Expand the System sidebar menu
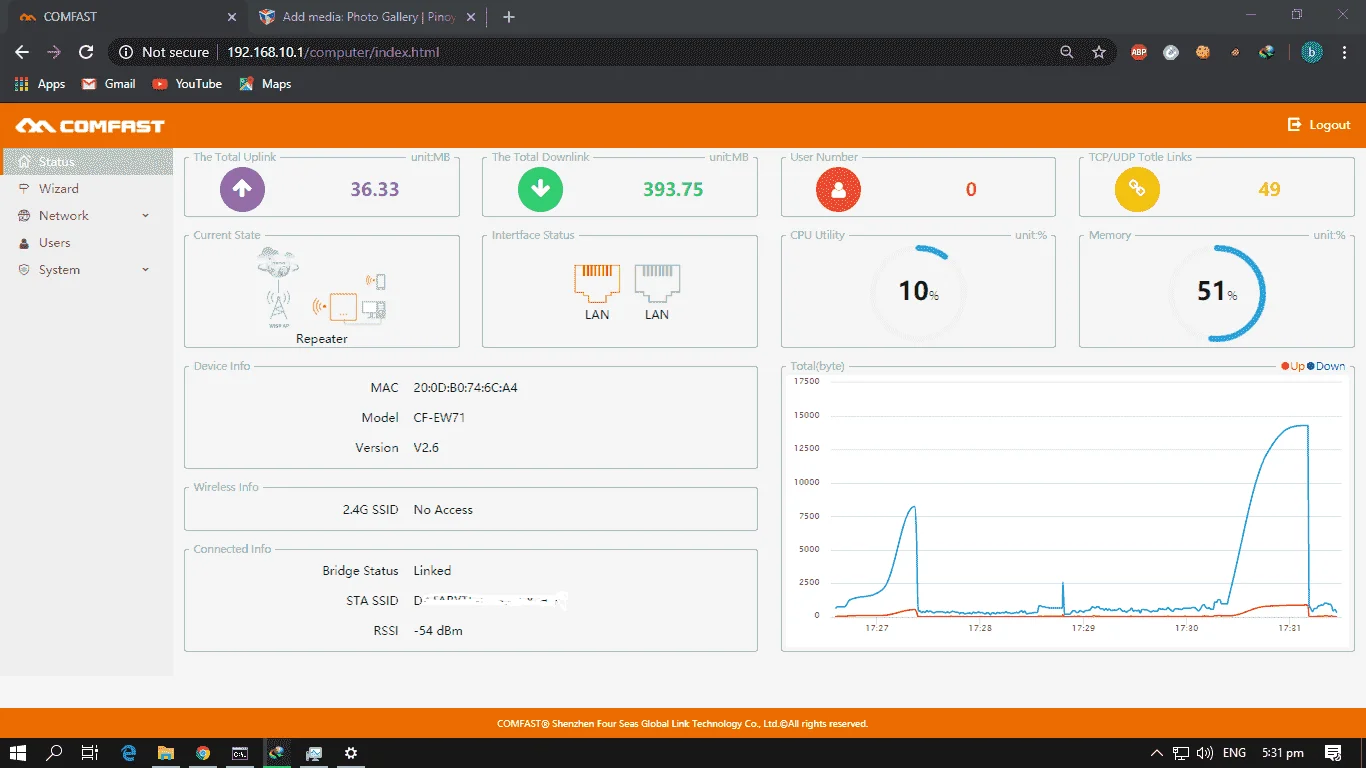 pyautogui.click(x=86, y=270)
